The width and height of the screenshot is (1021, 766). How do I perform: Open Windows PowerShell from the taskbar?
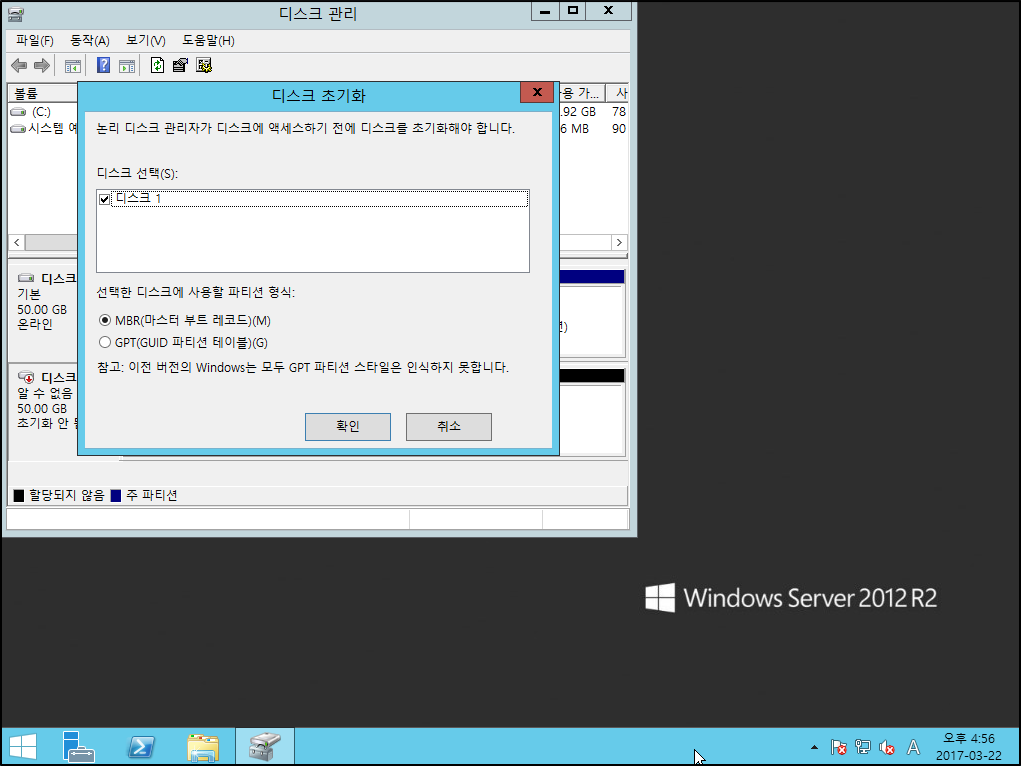coord(141,746)
